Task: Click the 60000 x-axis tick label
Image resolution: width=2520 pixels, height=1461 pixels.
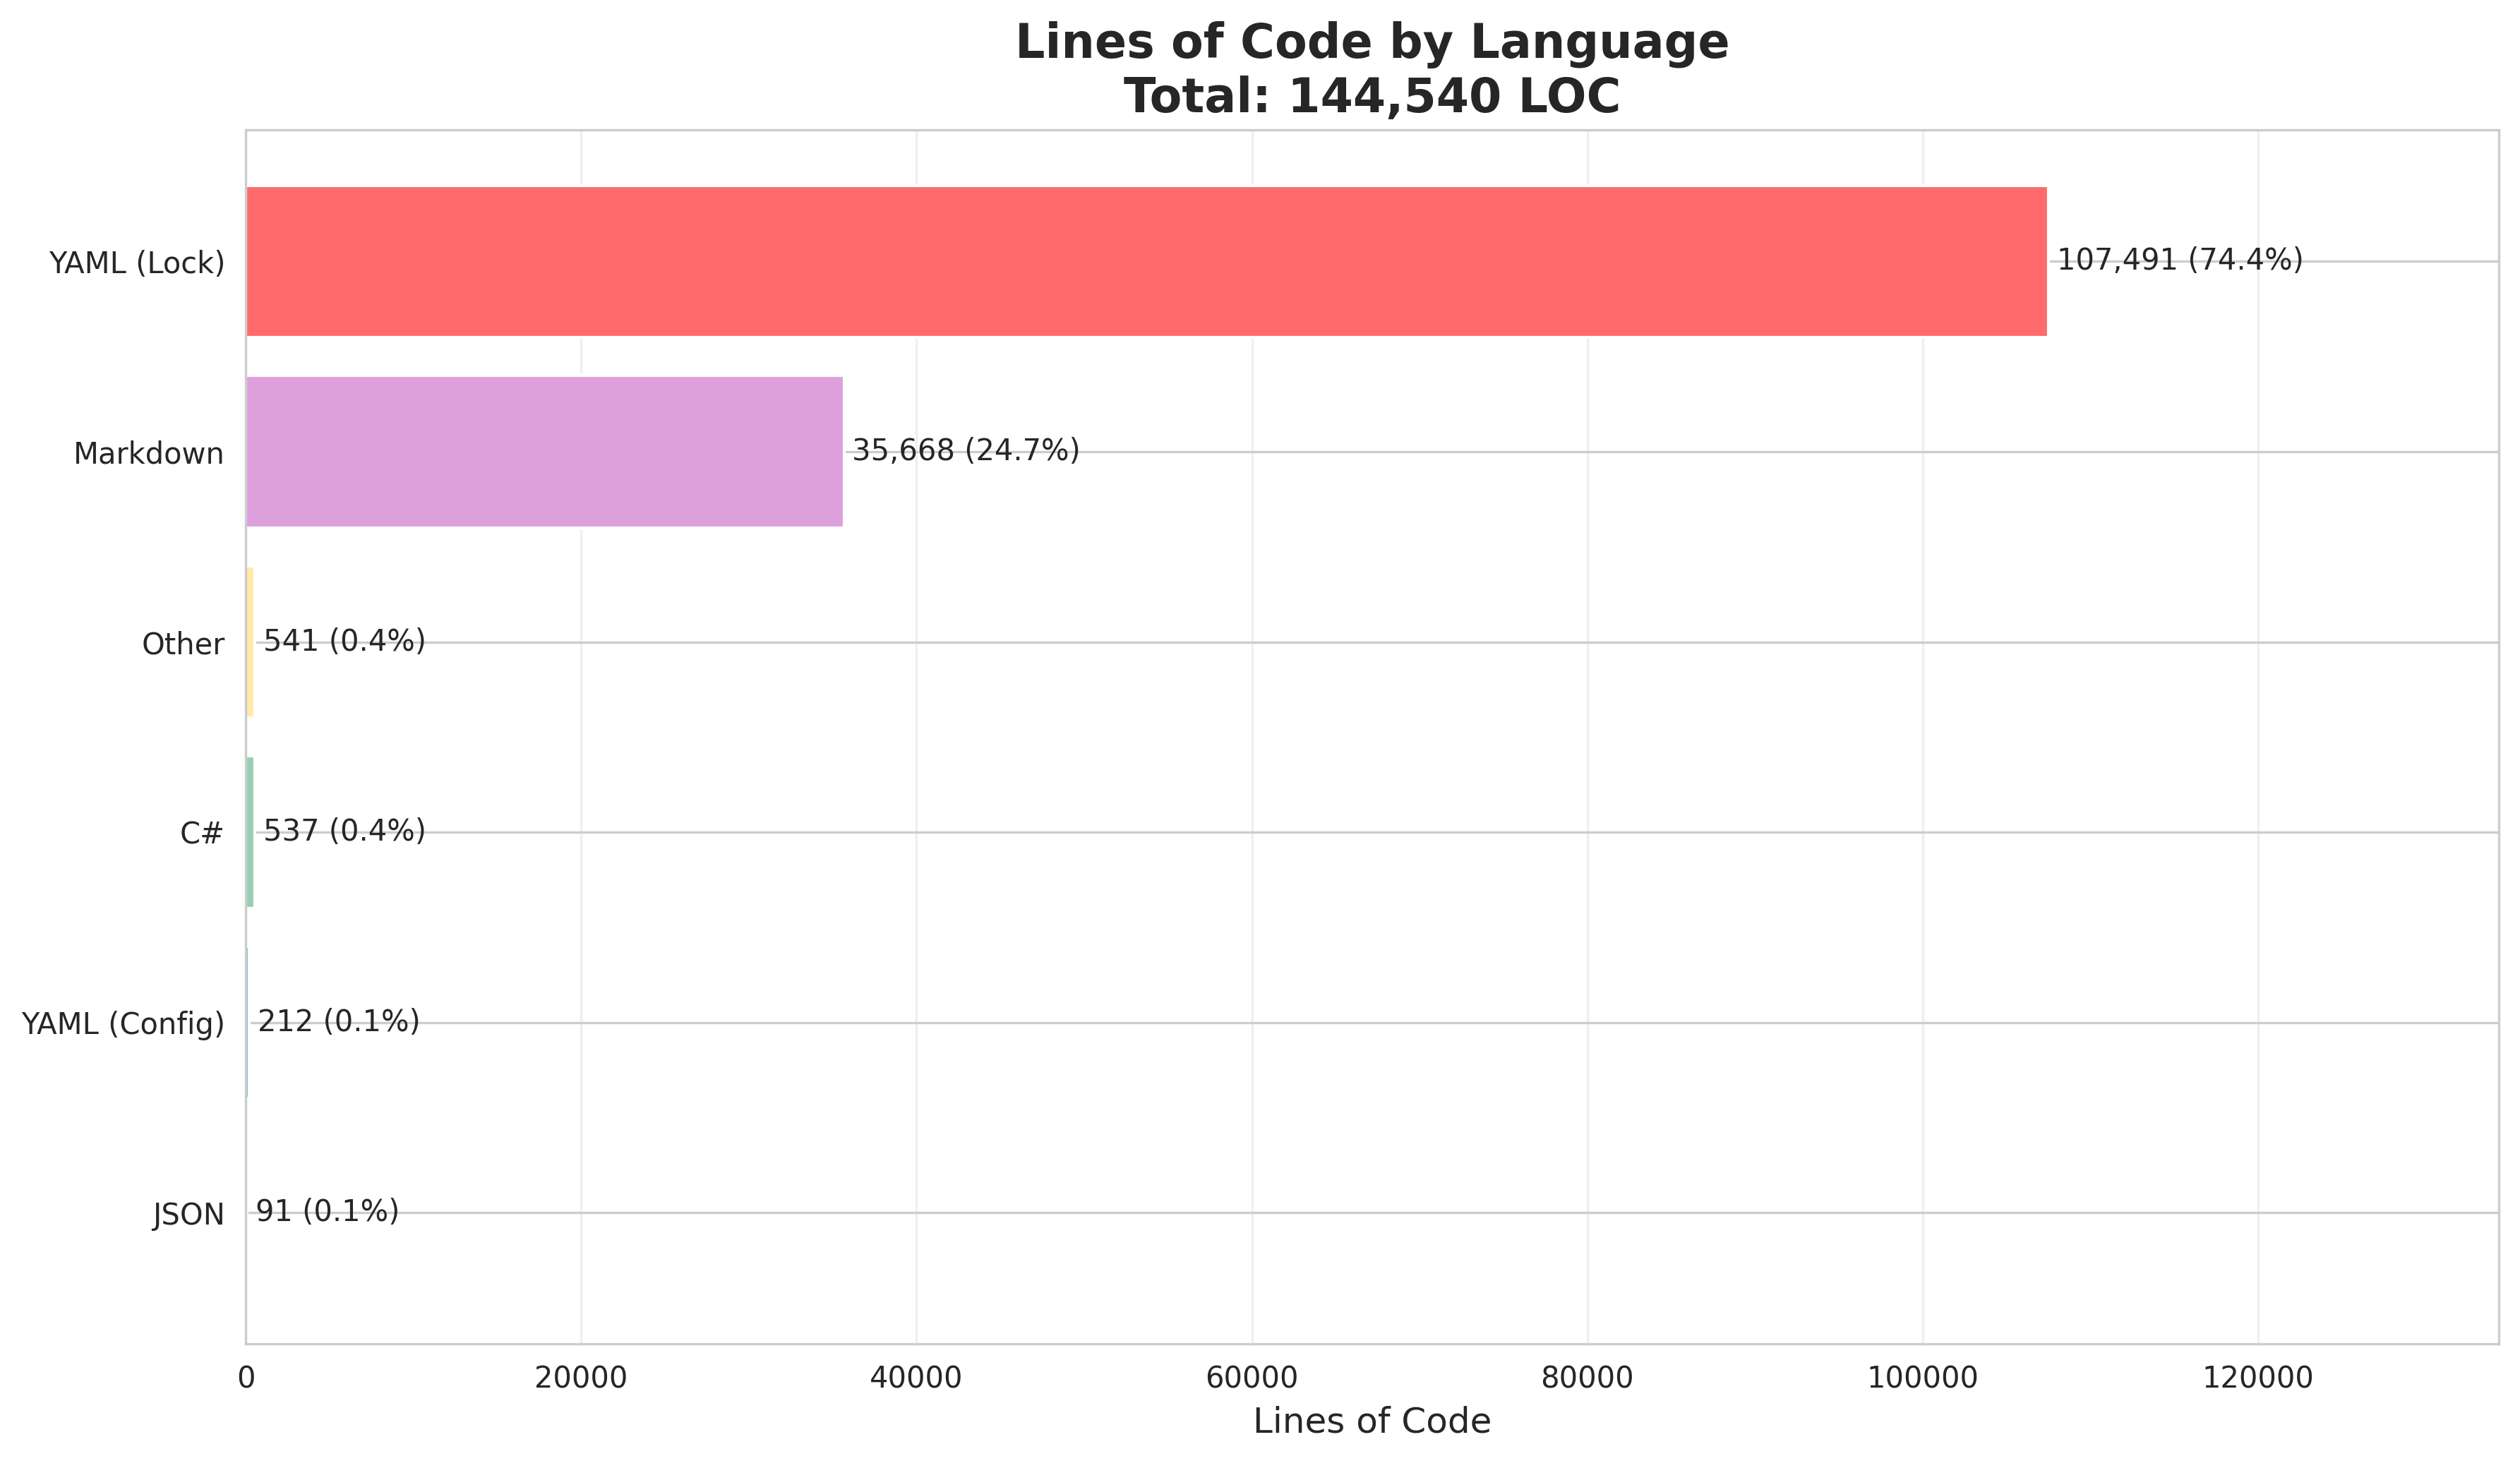Action: (x=1251, y=1378)
